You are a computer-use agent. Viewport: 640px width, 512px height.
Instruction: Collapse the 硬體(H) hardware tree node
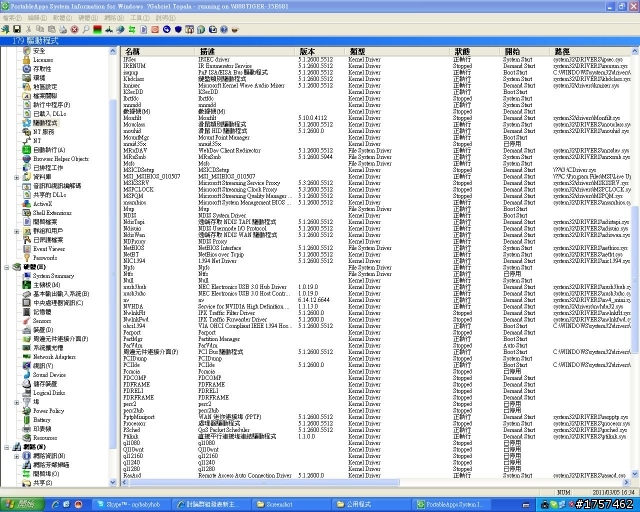pos(7,267)
